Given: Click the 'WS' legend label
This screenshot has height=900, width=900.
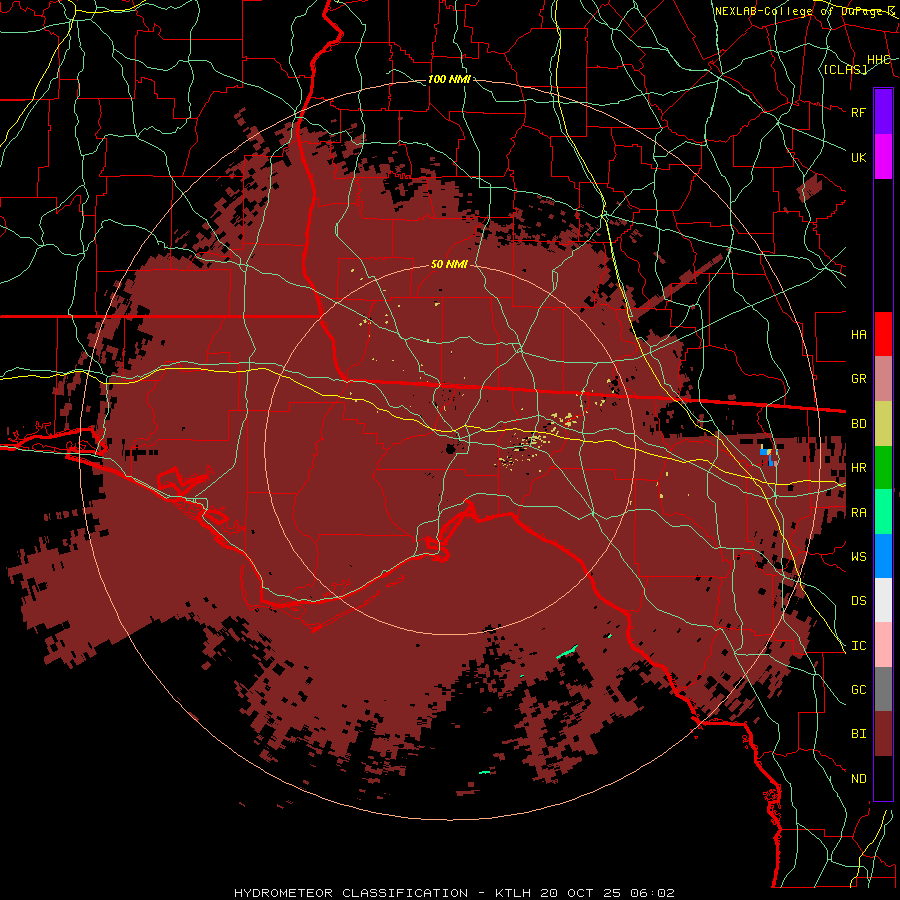Looking at the screenshot, I should (x=858, y=557).
